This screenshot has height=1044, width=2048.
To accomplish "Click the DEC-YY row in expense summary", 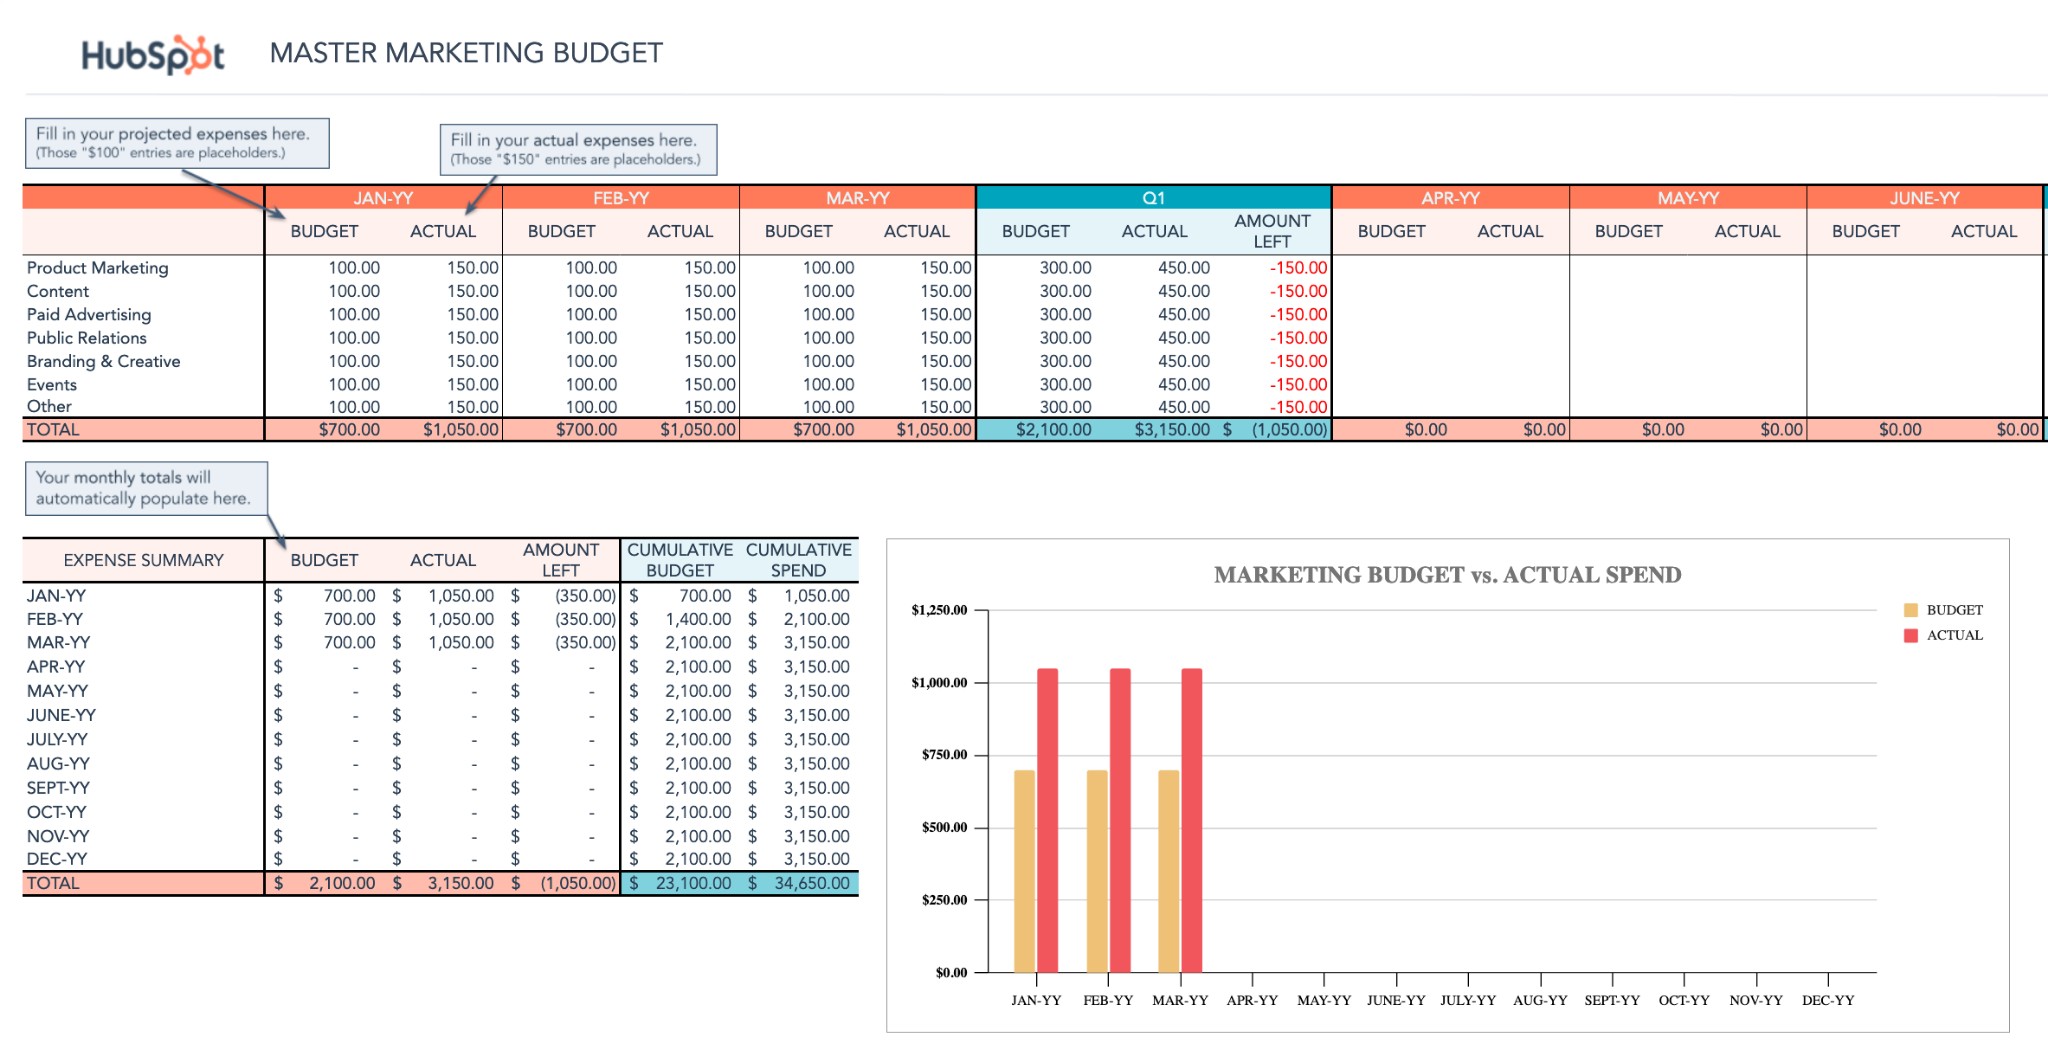I will pyautogui.click(x=440, y=859).
